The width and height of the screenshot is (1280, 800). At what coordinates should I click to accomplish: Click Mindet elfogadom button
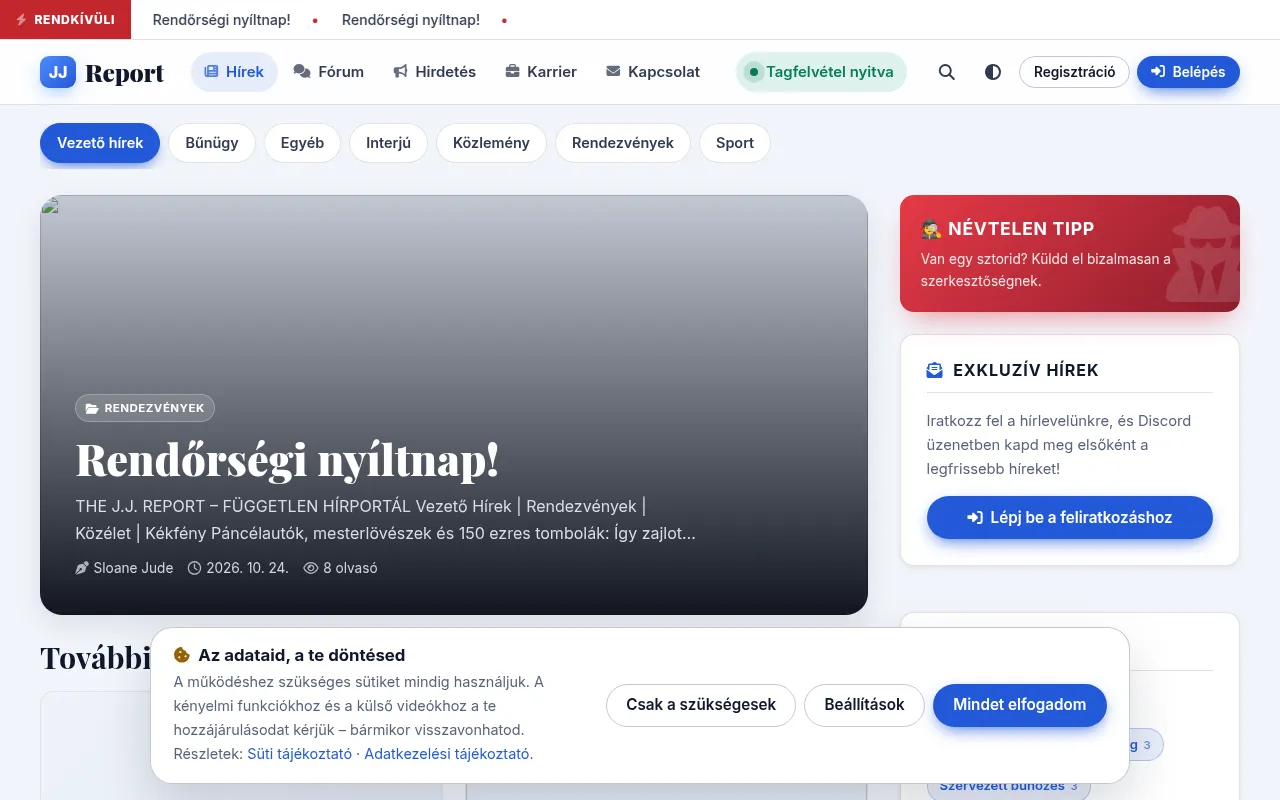(1020, 705)
